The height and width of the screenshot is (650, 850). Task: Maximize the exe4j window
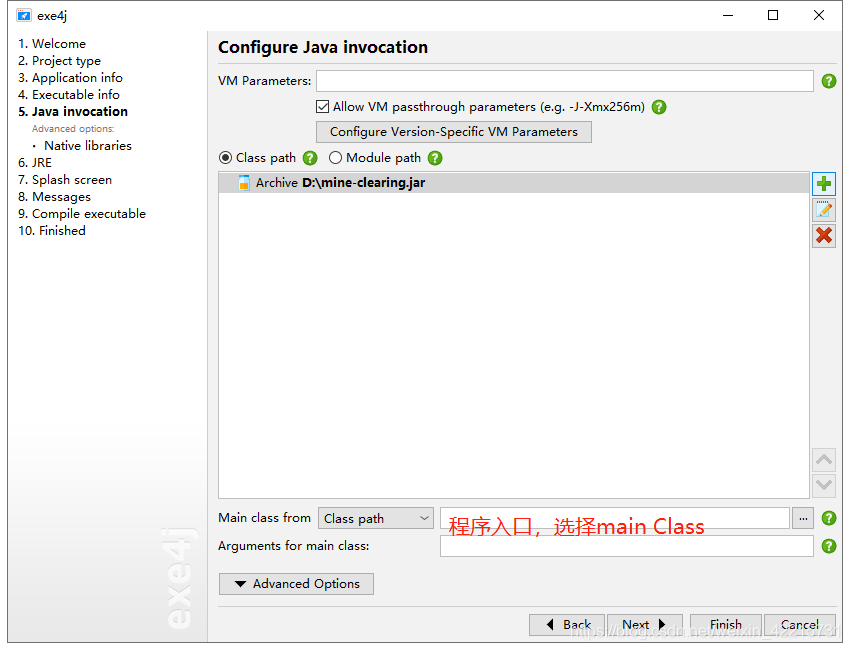pyautogui.click(x=773, y=15)
